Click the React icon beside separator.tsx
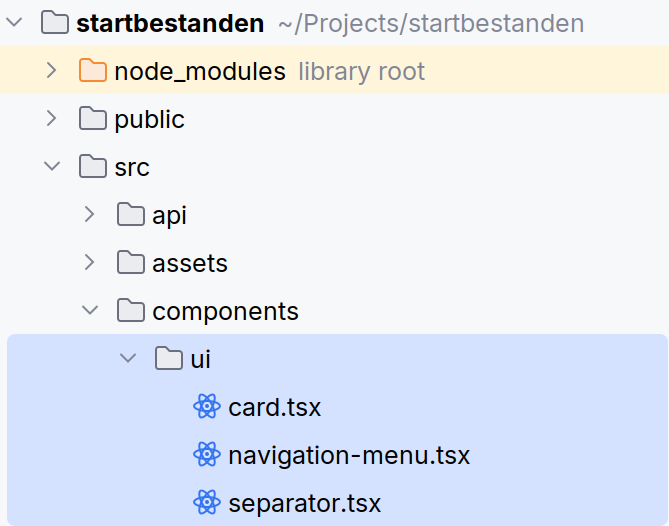The height and width of the screenshot is (526, 669). tap(206, 502)
